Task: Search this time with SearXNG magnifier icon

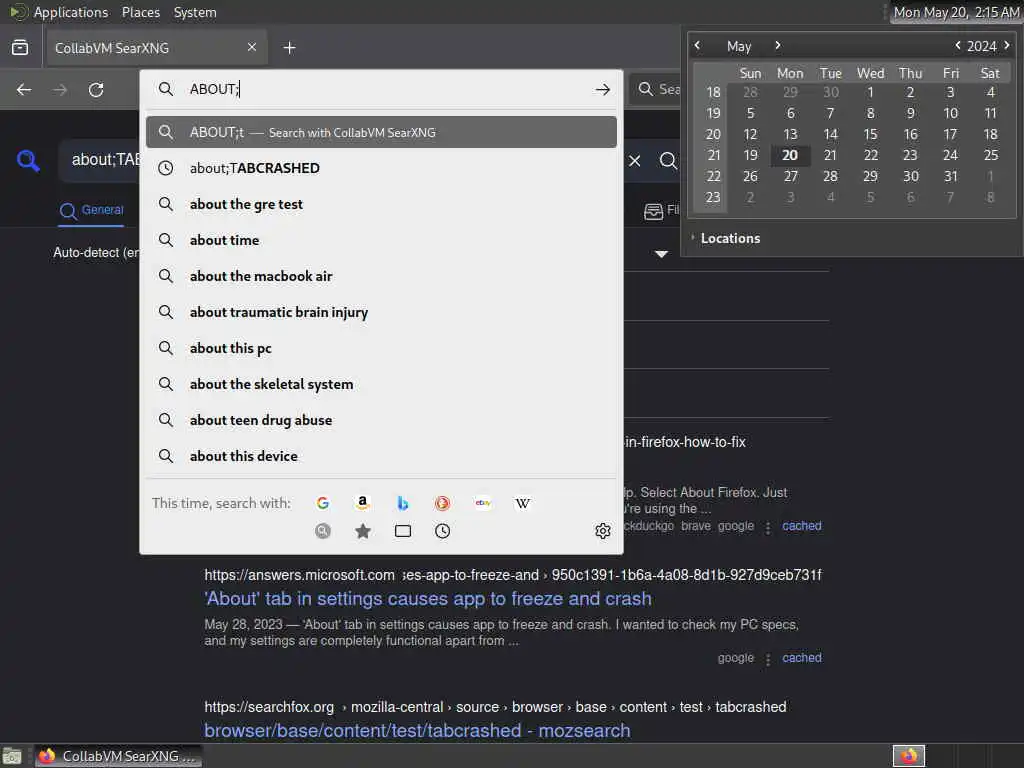Action: 323,531
